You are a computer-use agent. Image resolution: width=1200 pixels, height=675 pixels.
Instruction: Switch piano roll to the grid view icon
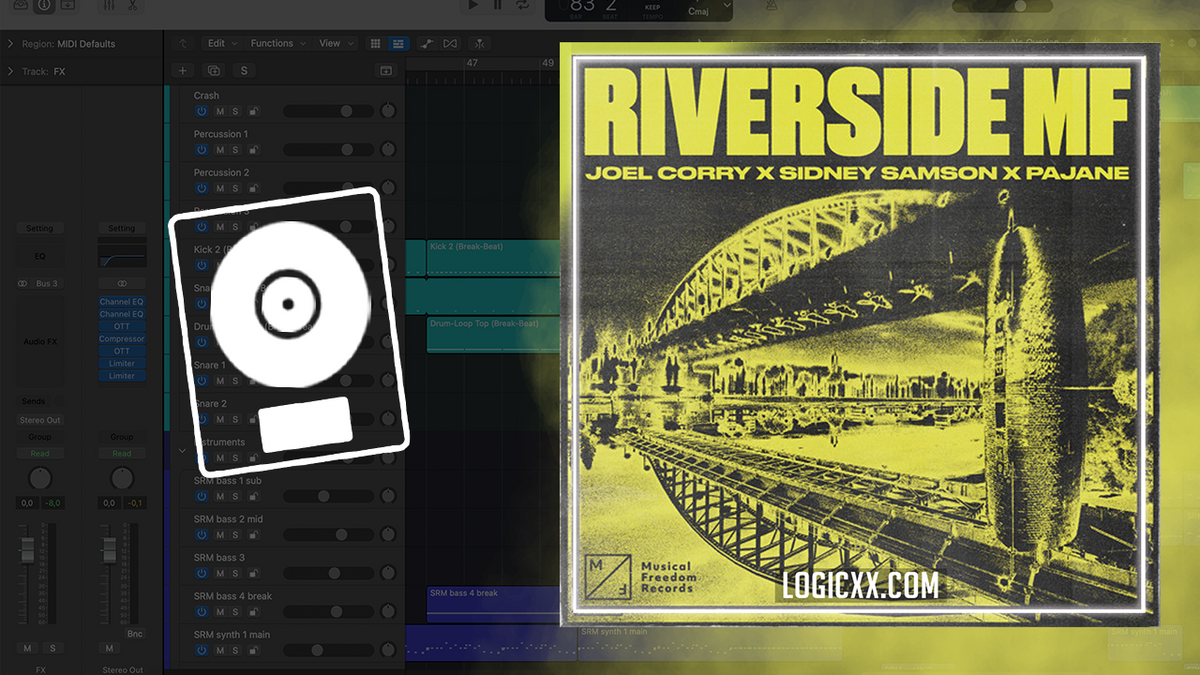point(375,44)
